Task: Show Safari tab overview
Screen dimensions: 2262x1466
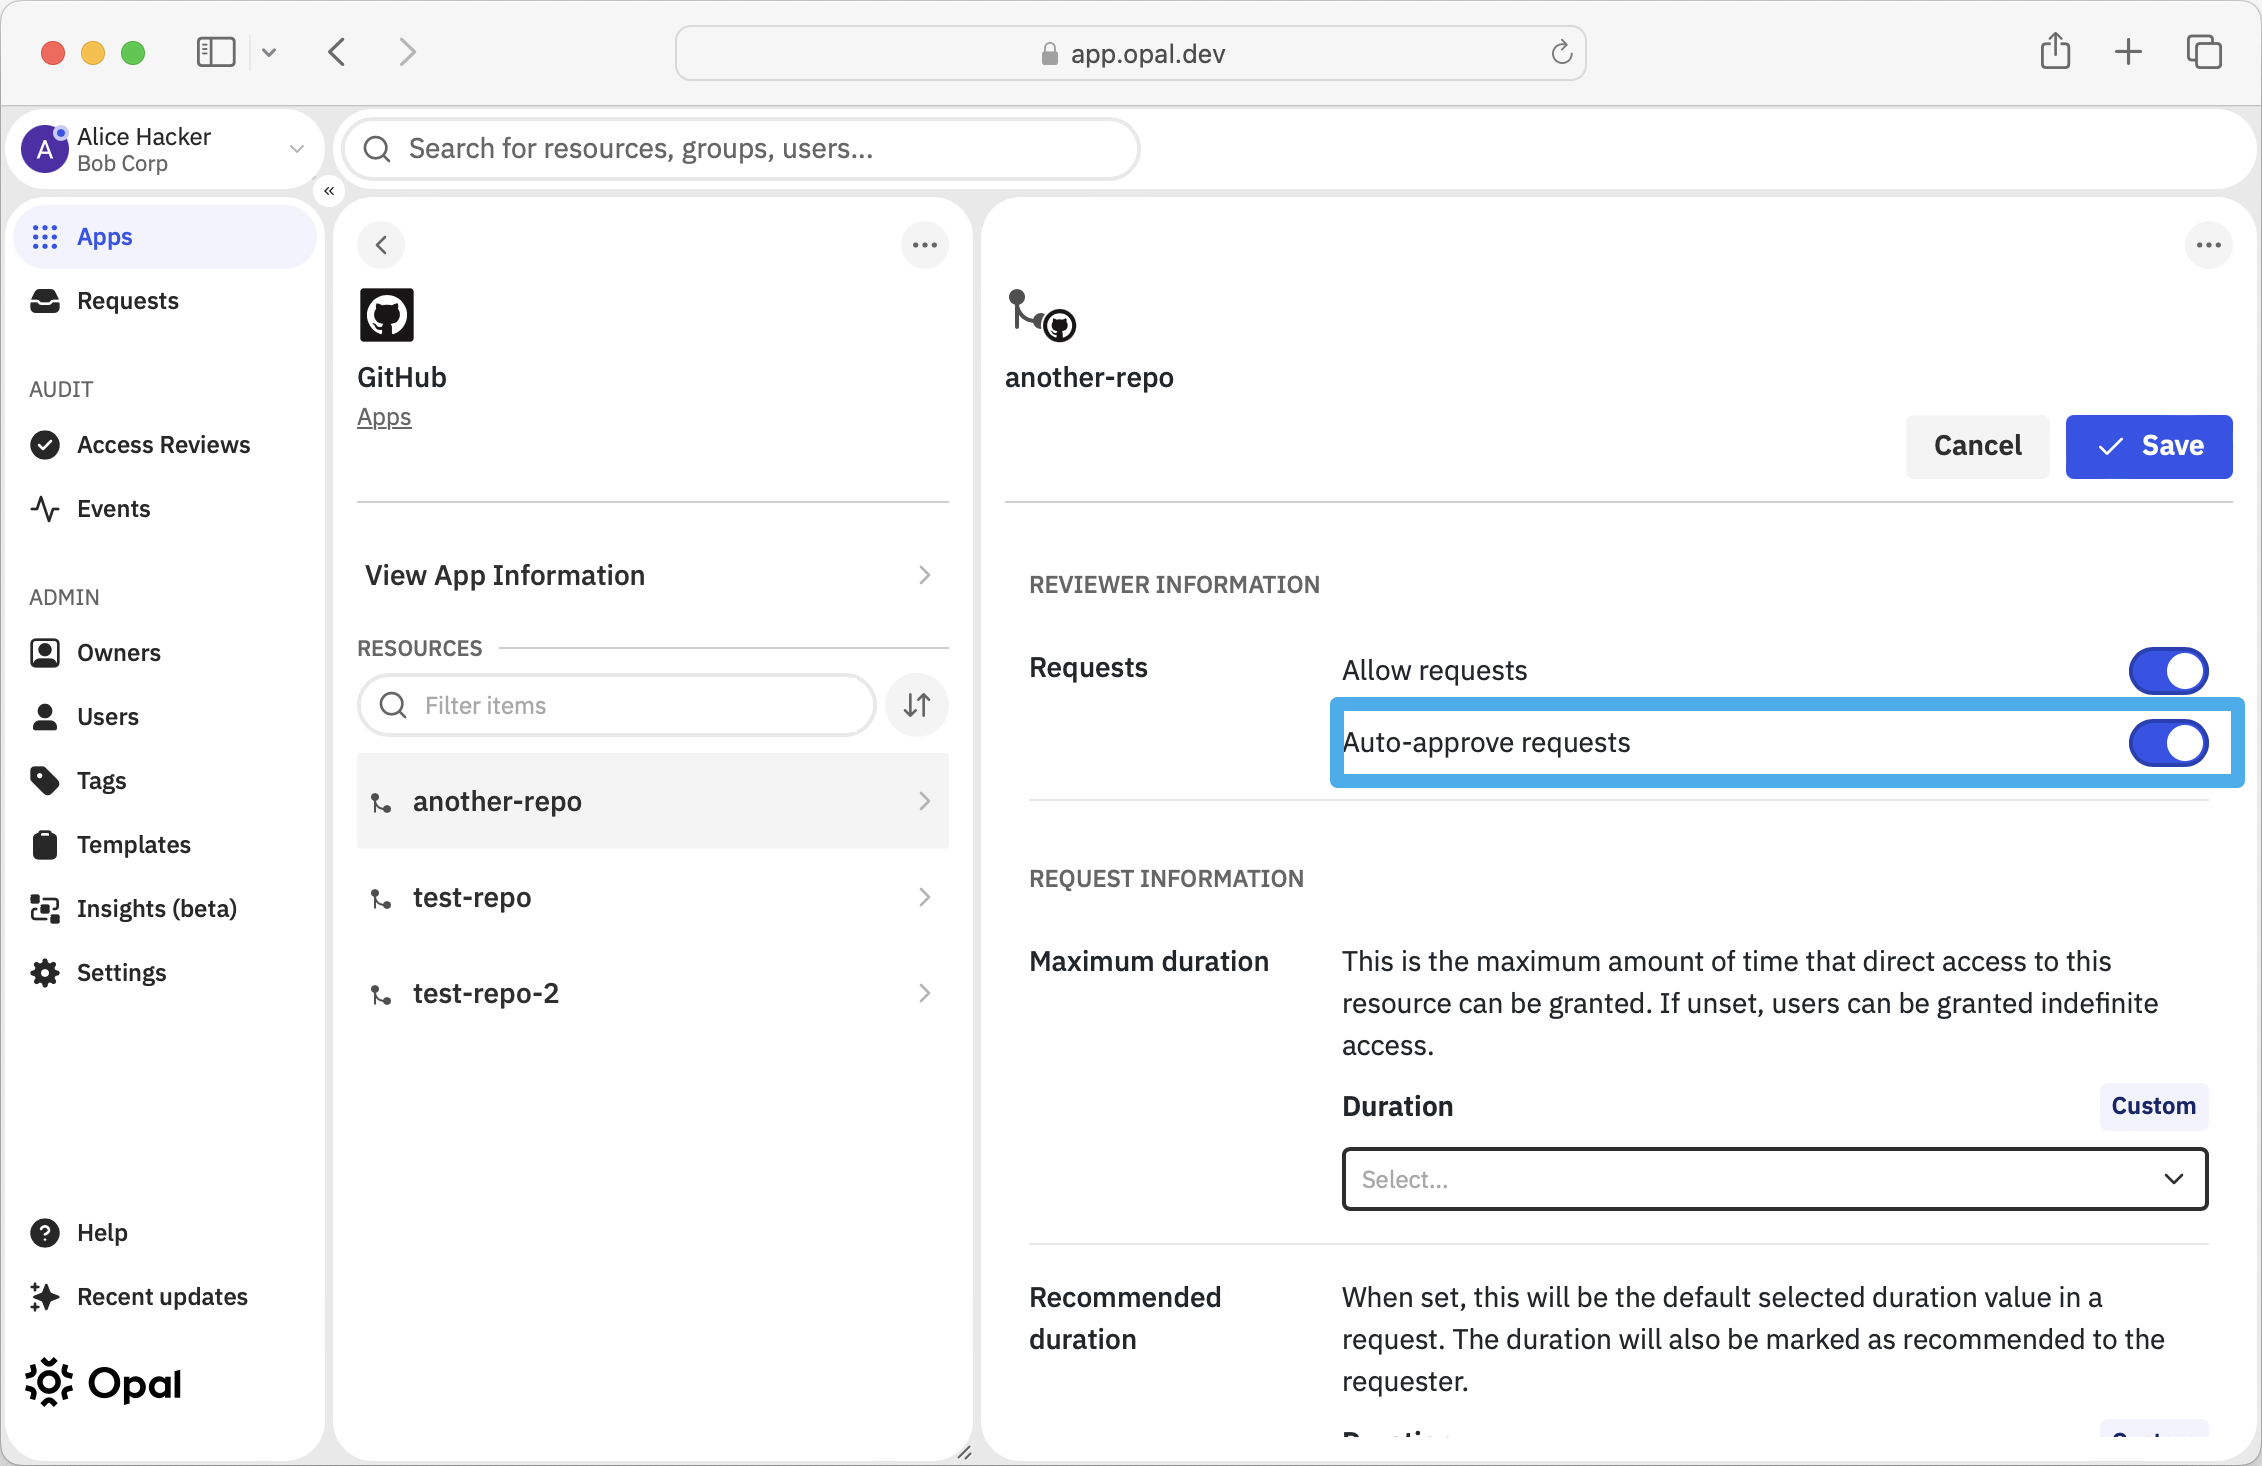Action: (2203, 52)
